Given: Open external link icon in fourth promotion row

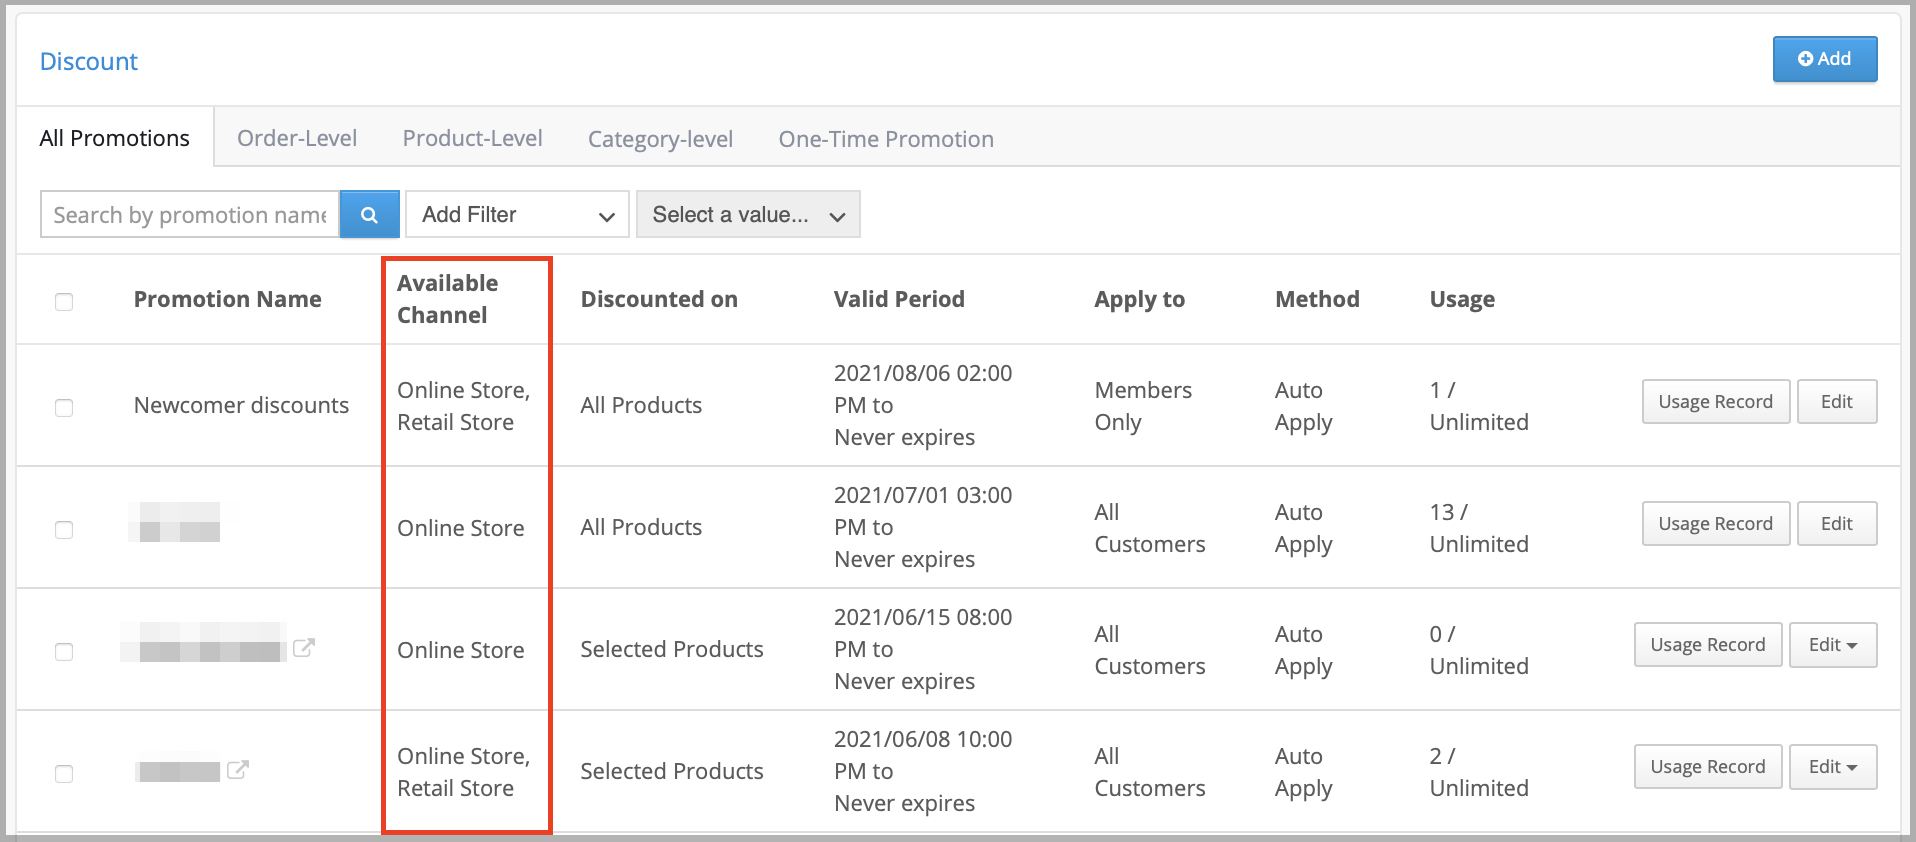Looking at the screenshot, I should pos(238,770).
